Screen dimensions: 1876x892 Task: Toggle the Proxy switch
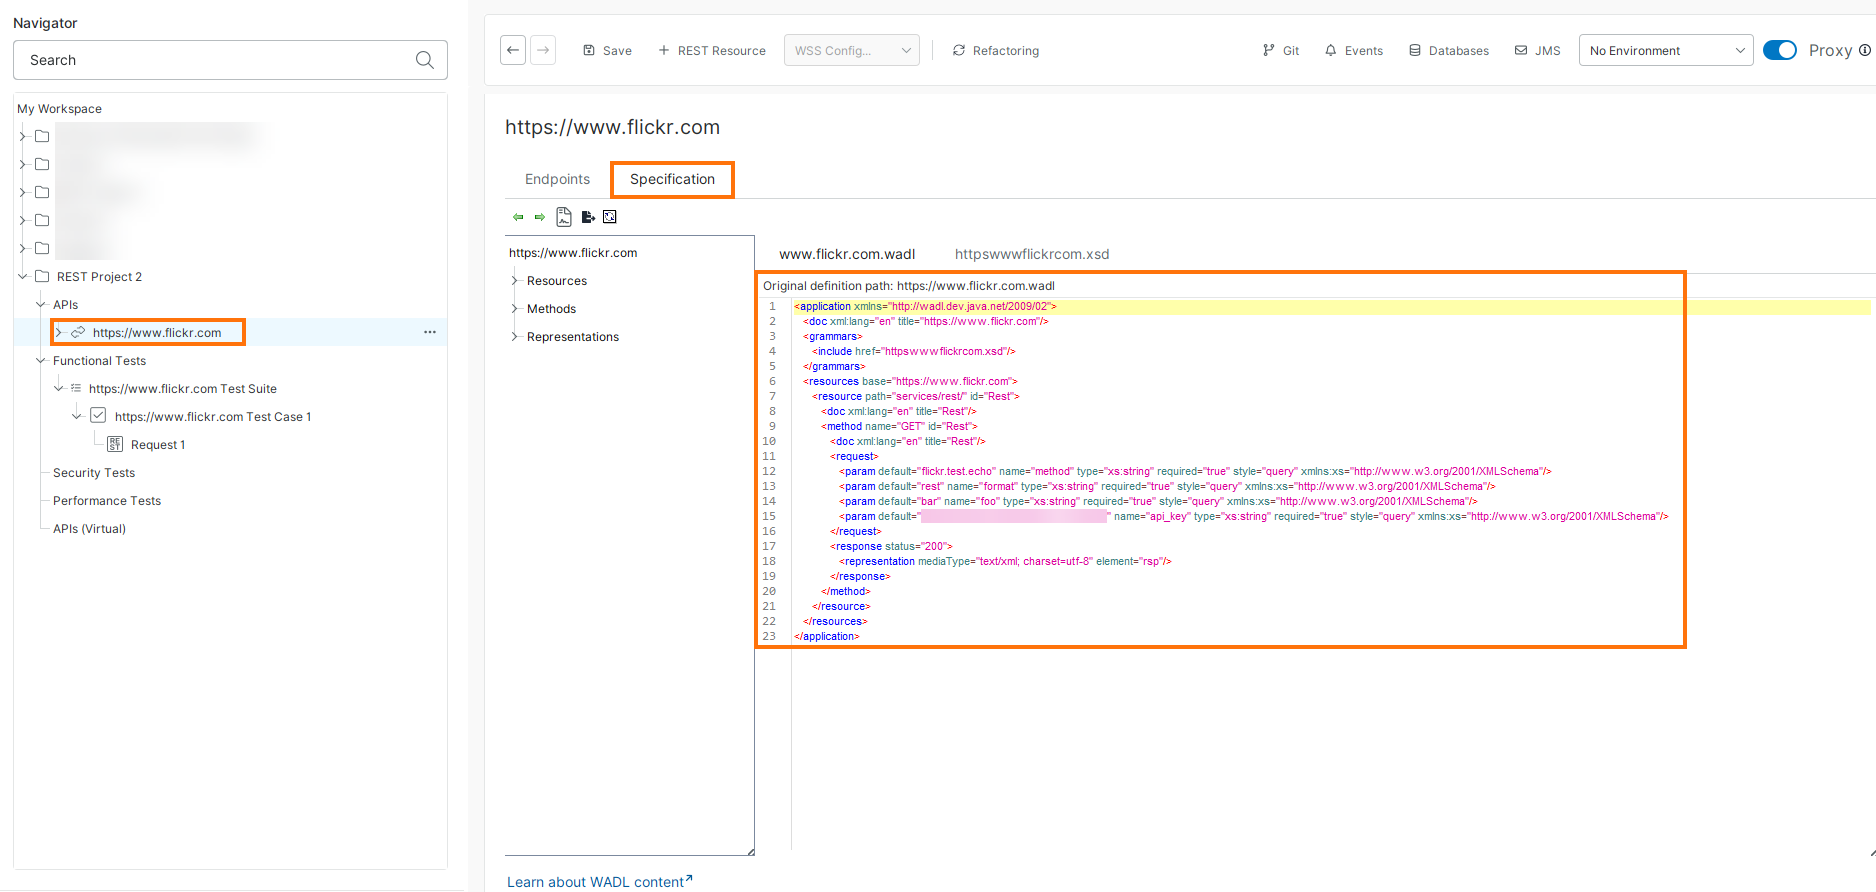[x=1780, y=50]
